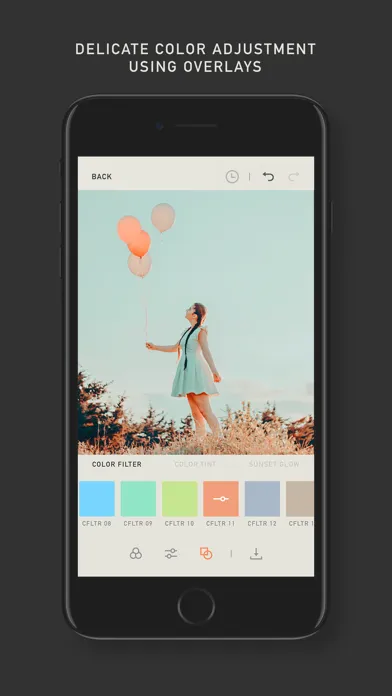
Task: Click the CFLTR 08 label
Action: click(x=97, y=524)
